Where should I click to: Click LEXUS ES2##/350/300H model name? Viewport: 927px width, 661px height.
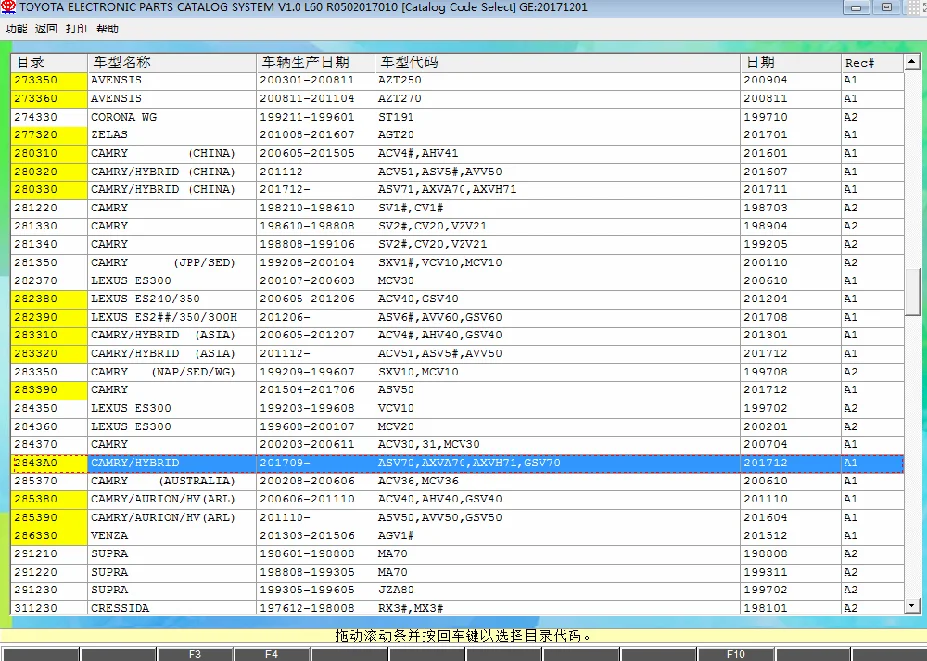(x=164, y=317)
